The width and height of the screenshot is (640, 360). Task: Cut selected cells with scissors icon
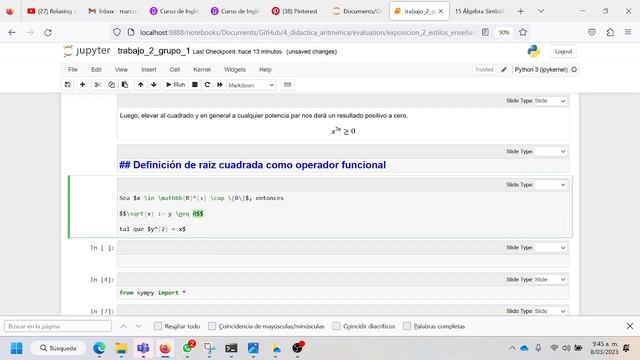(x=98, y=85)
